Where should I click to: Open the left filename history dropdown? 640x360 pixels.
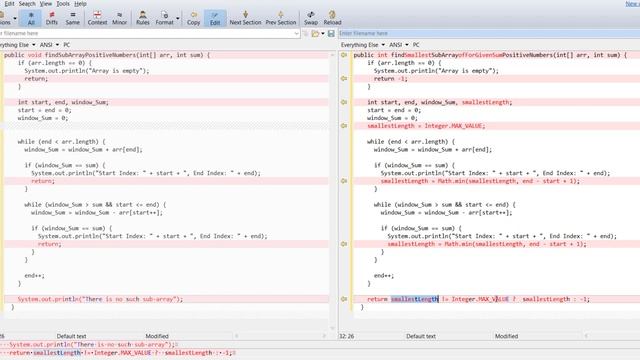[296, 33]
